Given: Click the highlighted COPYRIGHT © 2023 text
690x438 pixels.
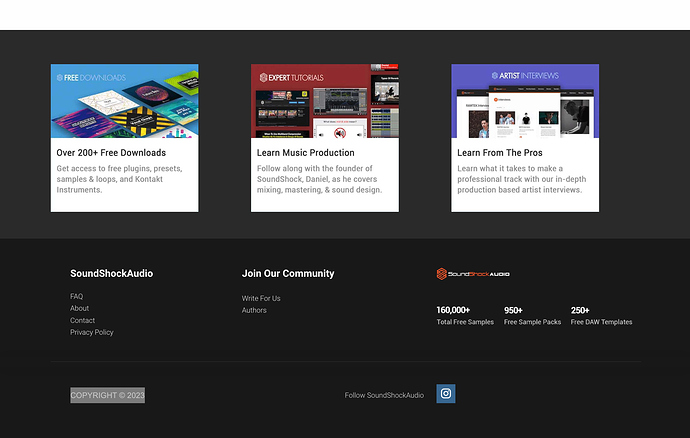Looking at the screenshot, I should tap(107, 395).
